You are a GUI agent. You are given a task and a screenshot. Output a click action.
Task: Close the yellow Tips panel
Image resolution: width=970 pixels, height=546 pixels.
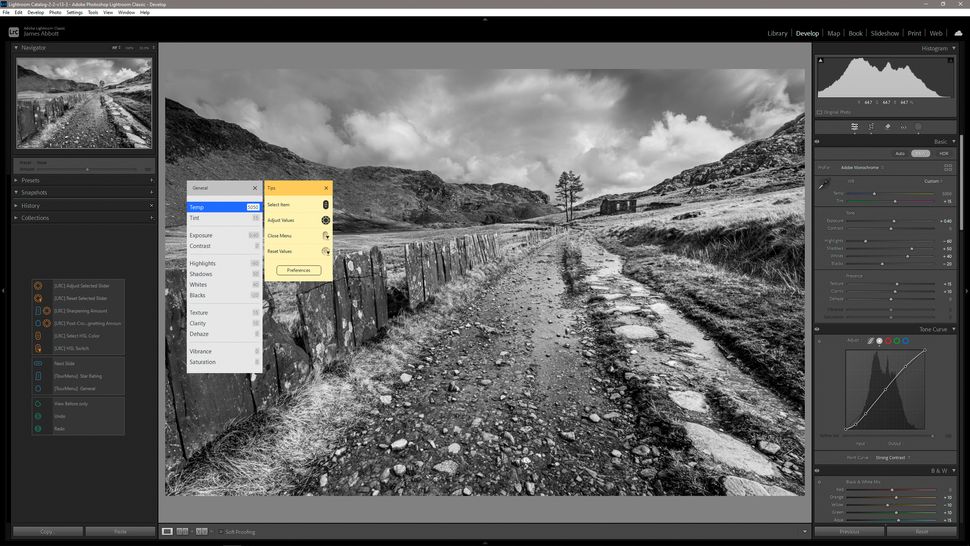[x=325, y=188]
